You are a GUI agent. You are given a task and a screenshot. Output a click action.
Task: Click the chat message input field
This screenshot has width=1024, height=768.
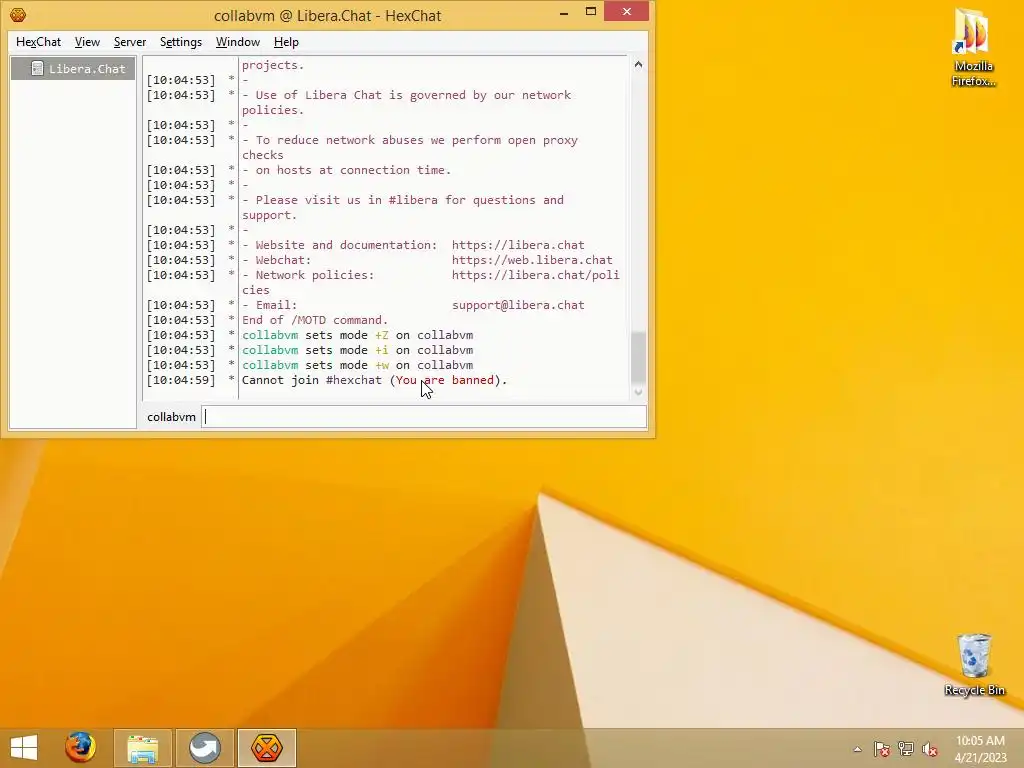[x=424, y=417]
